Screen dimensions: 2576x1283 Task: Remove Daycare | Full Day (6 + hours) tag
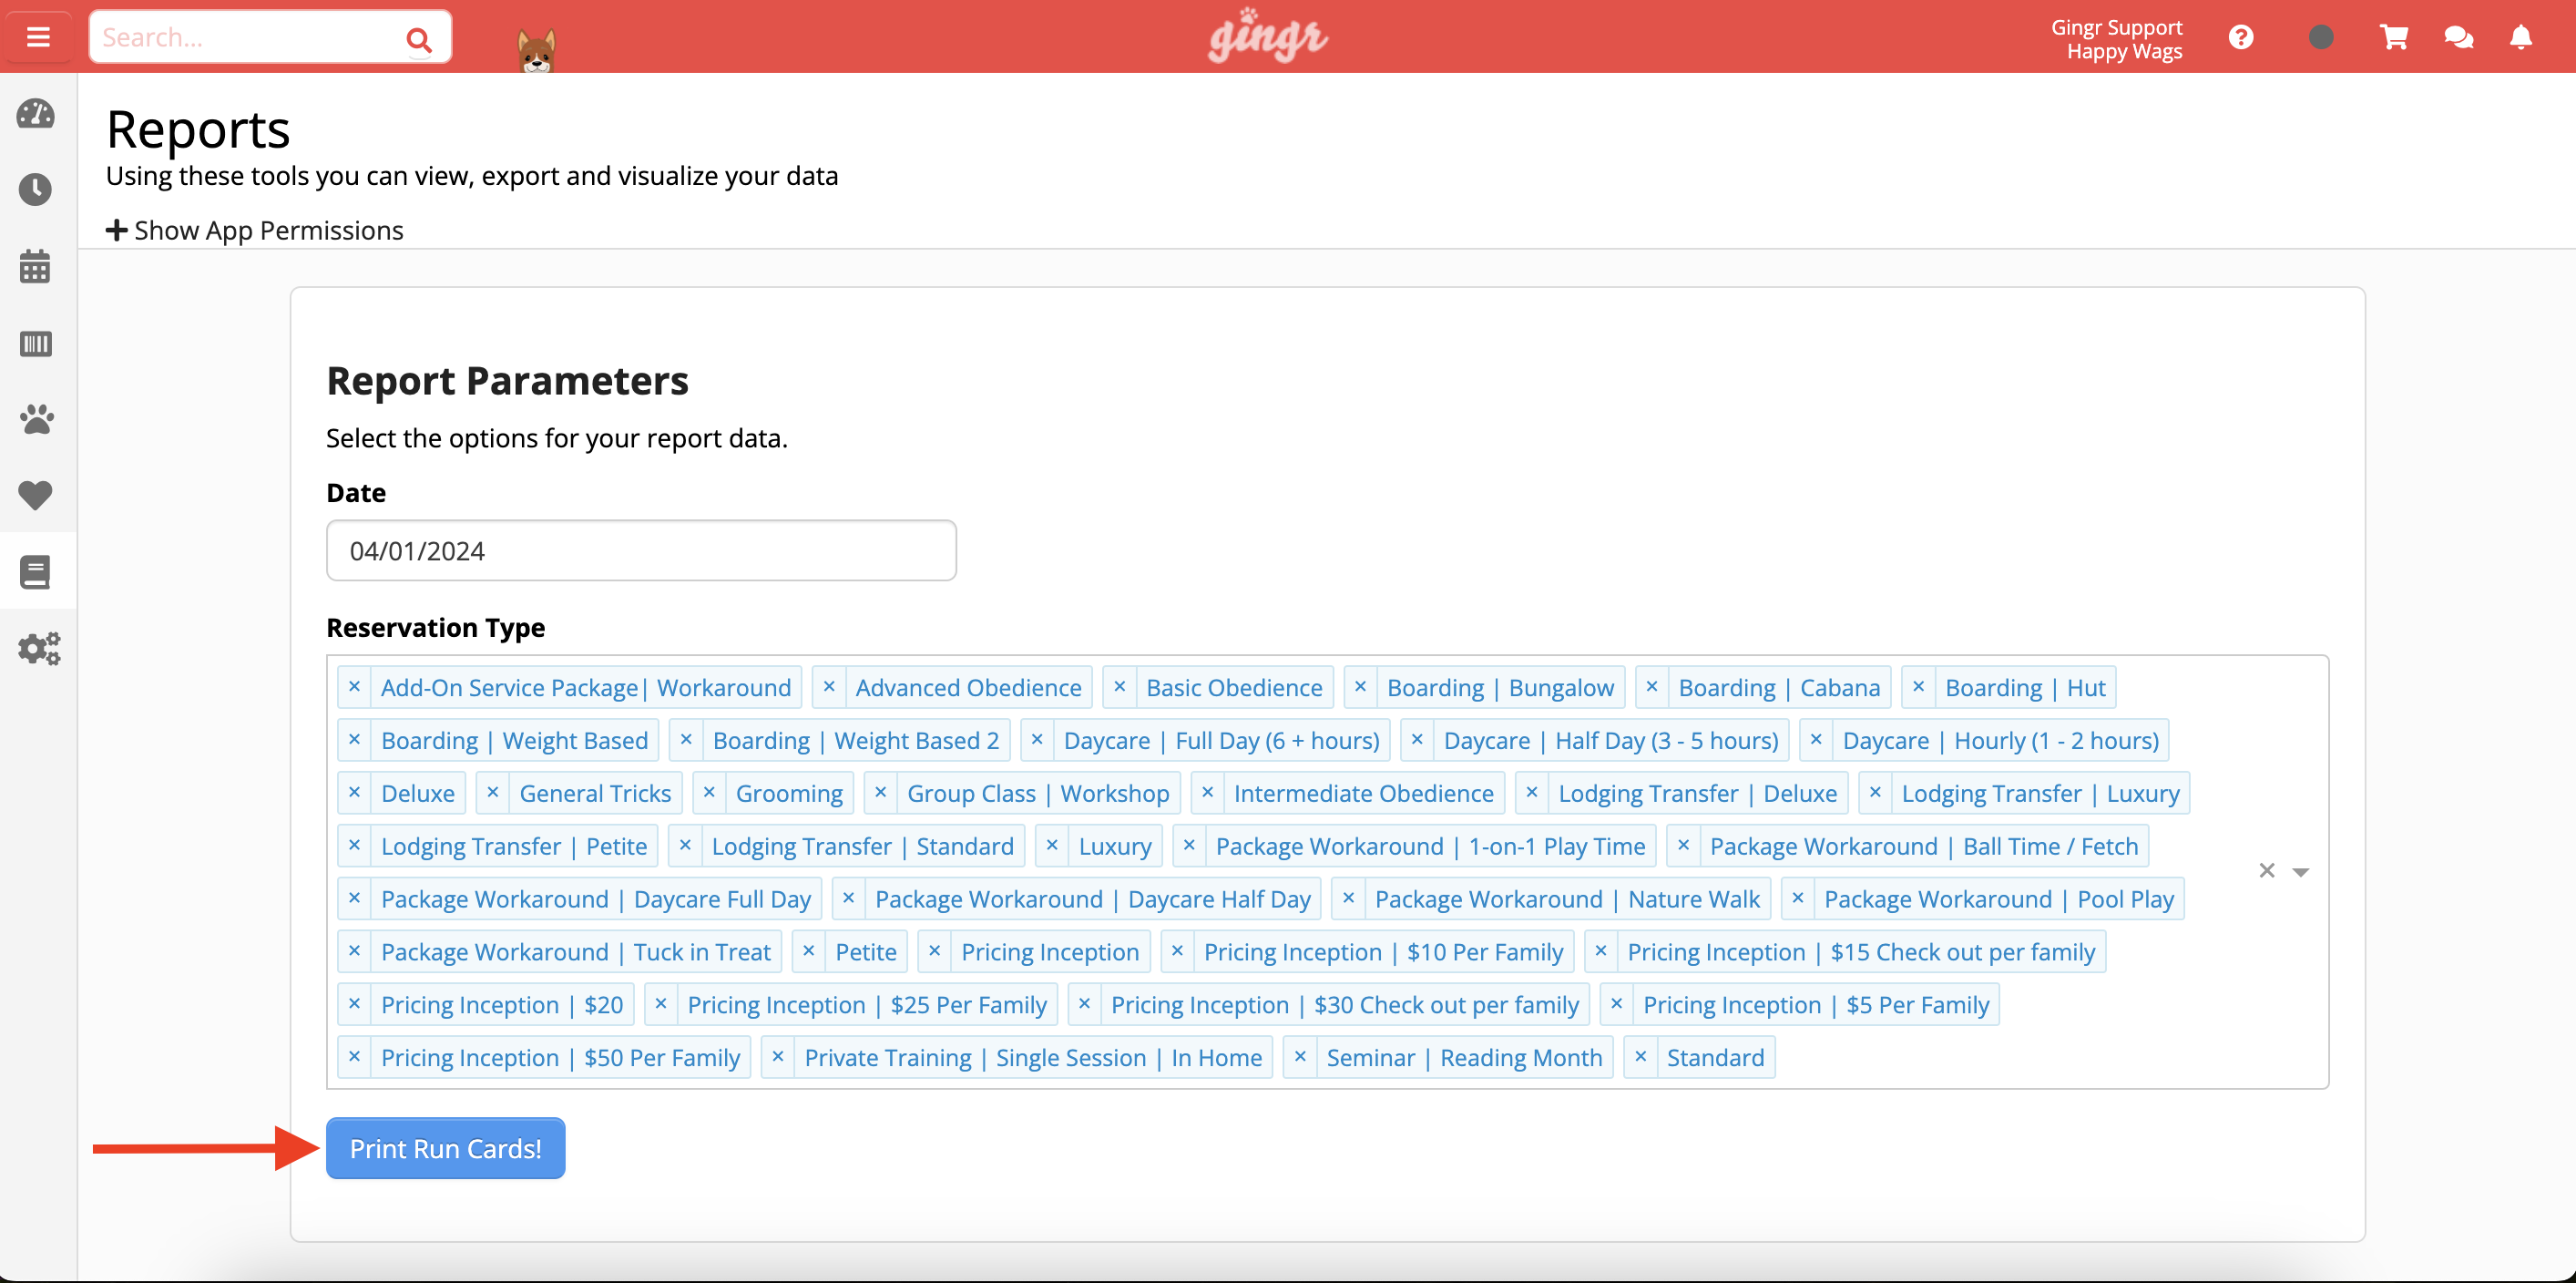tap(1037, 740)
